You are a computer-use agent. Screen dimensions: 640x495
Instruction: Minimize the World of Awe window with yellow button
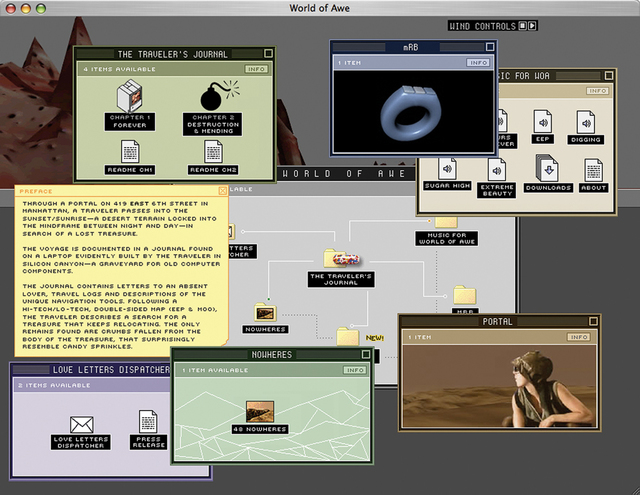pyautogui.click(x=25, y=8)
